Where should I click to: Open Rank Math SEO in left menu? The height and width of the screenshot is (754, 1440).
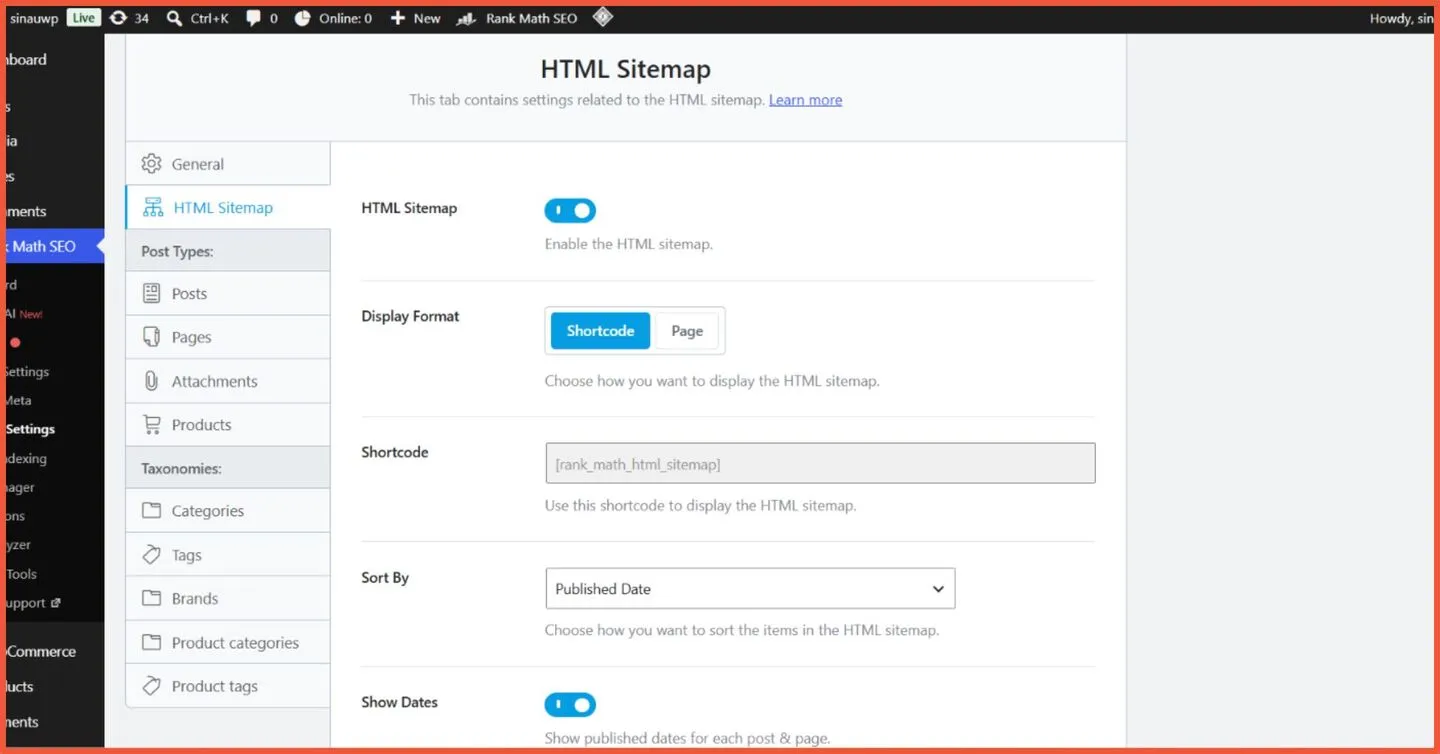coord(52,246)
